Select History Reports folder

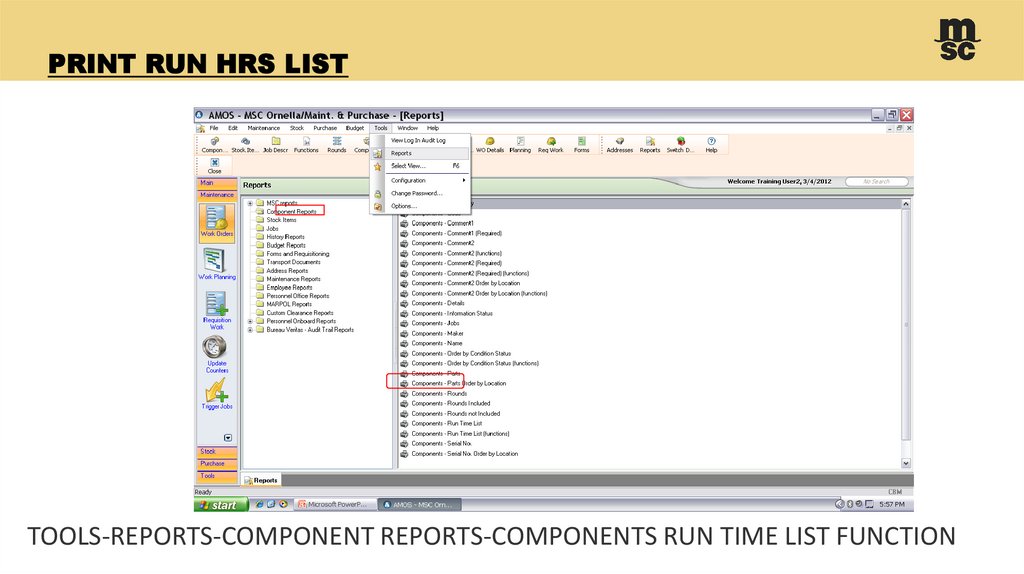tap(285, 237)
